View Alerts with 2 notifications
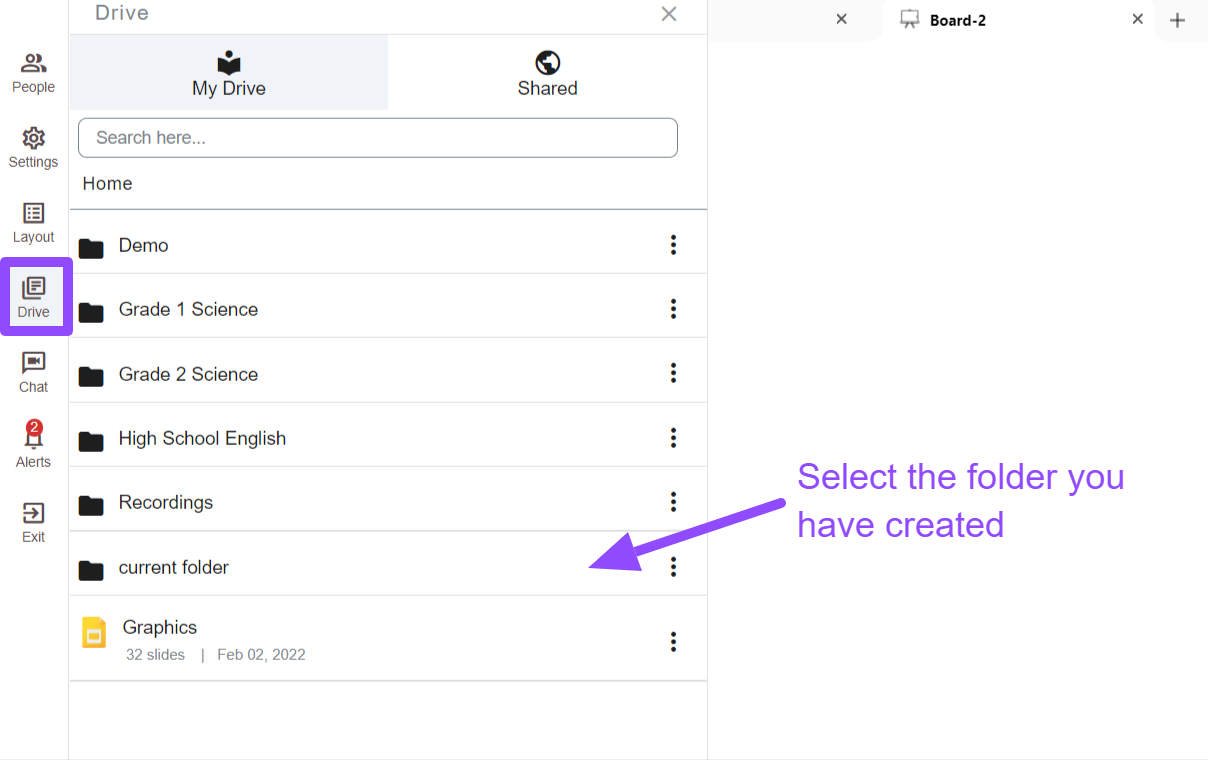This screenshot has height=760, width=1208. tap(33, 446)
